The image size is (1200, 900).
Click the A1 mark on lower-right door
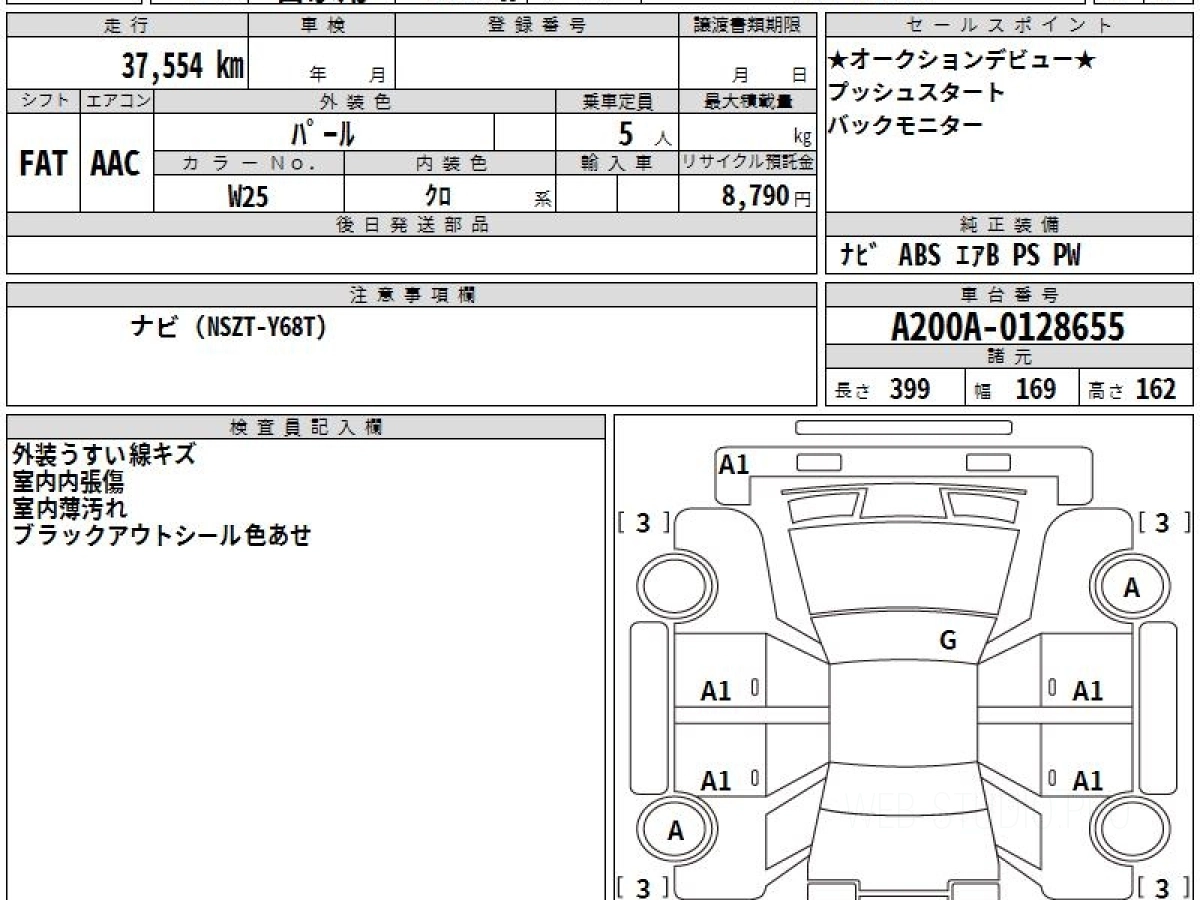[1087, 780]
